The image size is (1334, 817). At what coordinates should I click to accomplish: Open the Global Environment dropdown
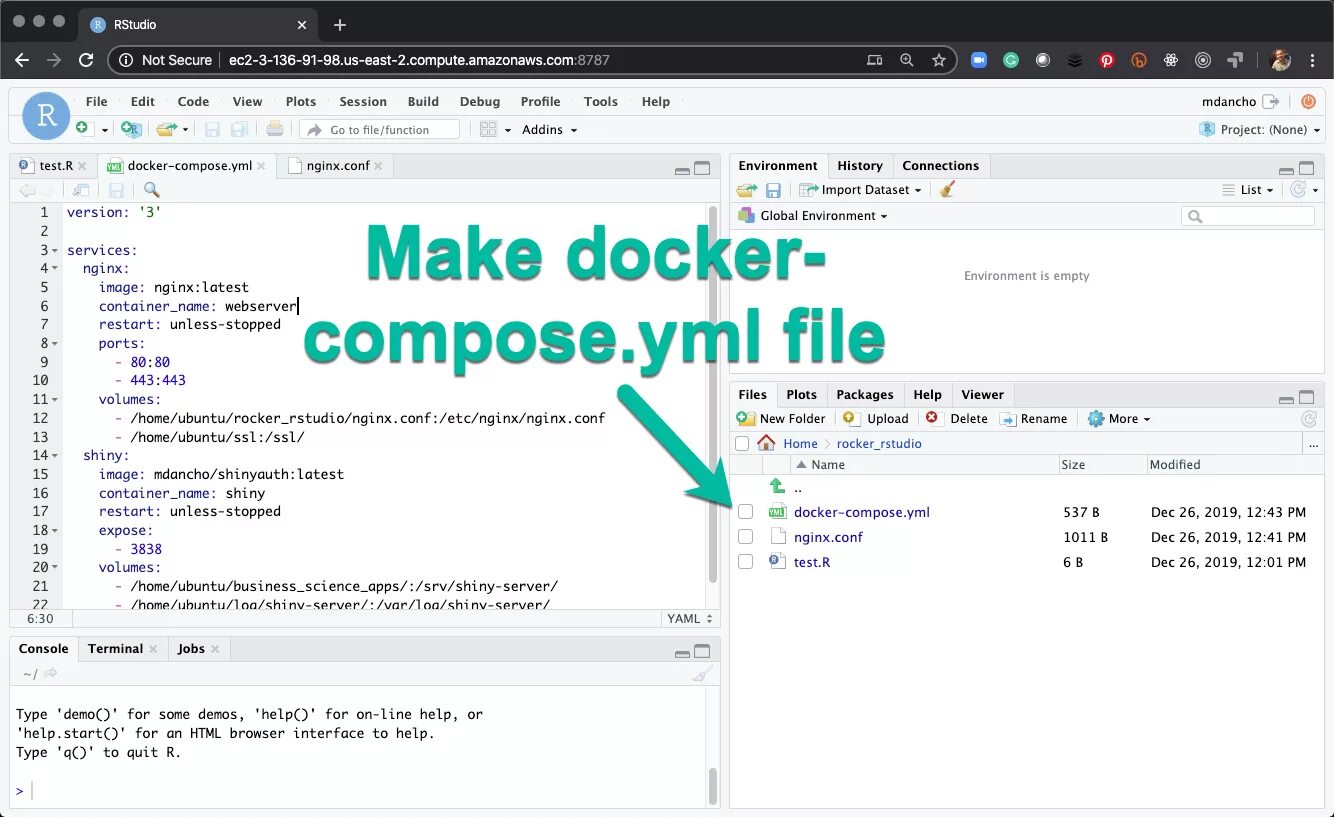pyautogui.click(x=812, y=215)
